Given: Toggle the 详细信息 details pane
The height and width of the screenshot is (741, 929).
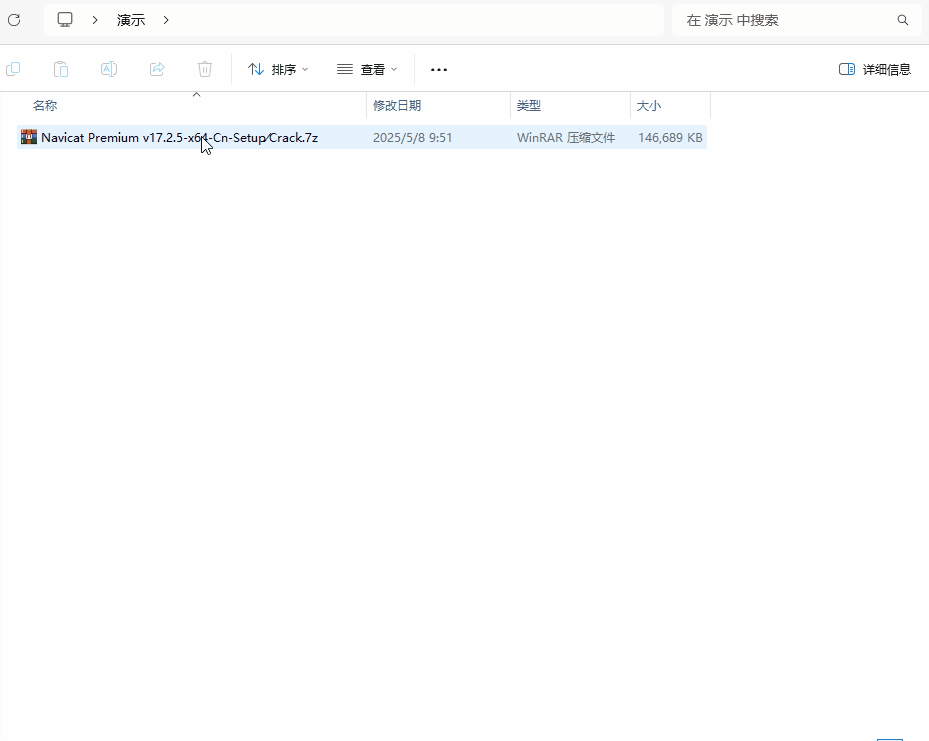Looking at the screenshot, I should 874,69.
